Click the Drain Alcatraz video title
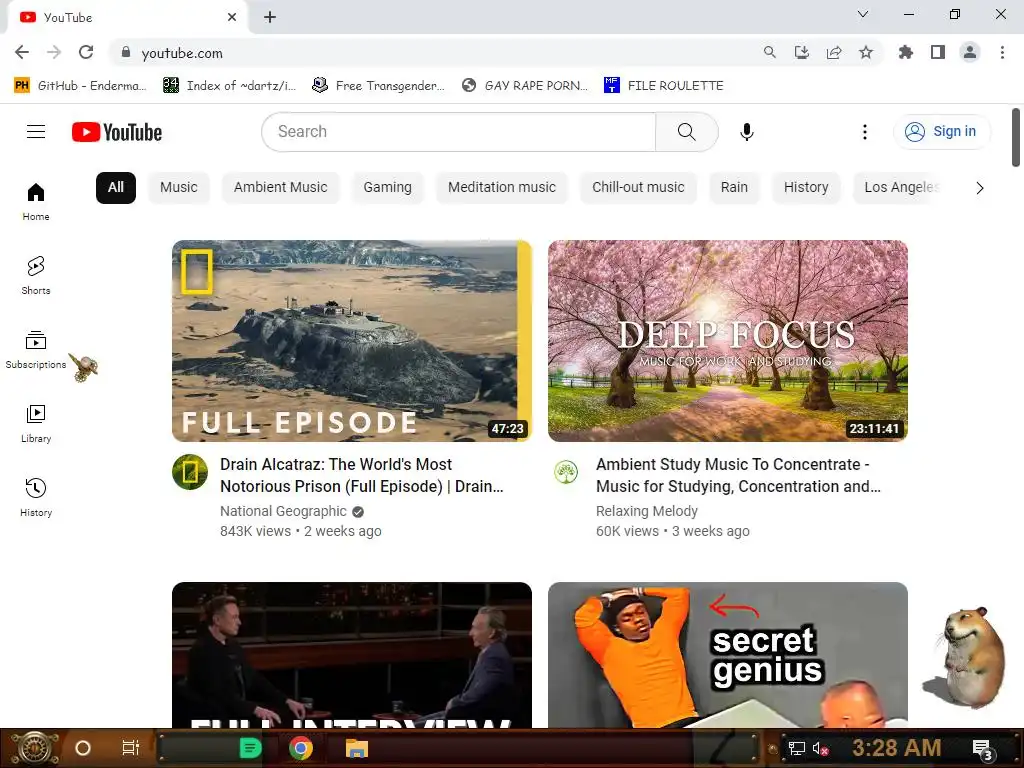 pos(362,475)
